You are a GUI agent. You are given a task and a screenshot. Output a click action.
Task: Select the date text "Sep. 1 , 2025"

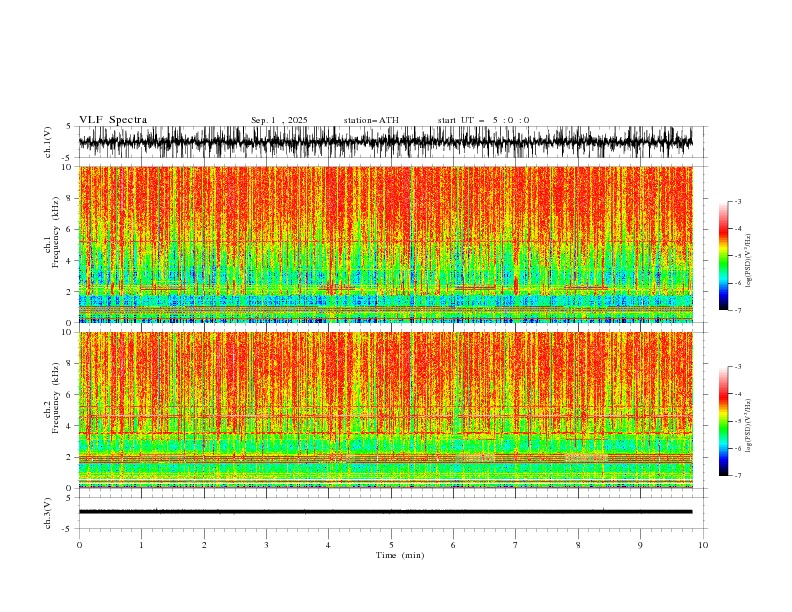point(279,120)
